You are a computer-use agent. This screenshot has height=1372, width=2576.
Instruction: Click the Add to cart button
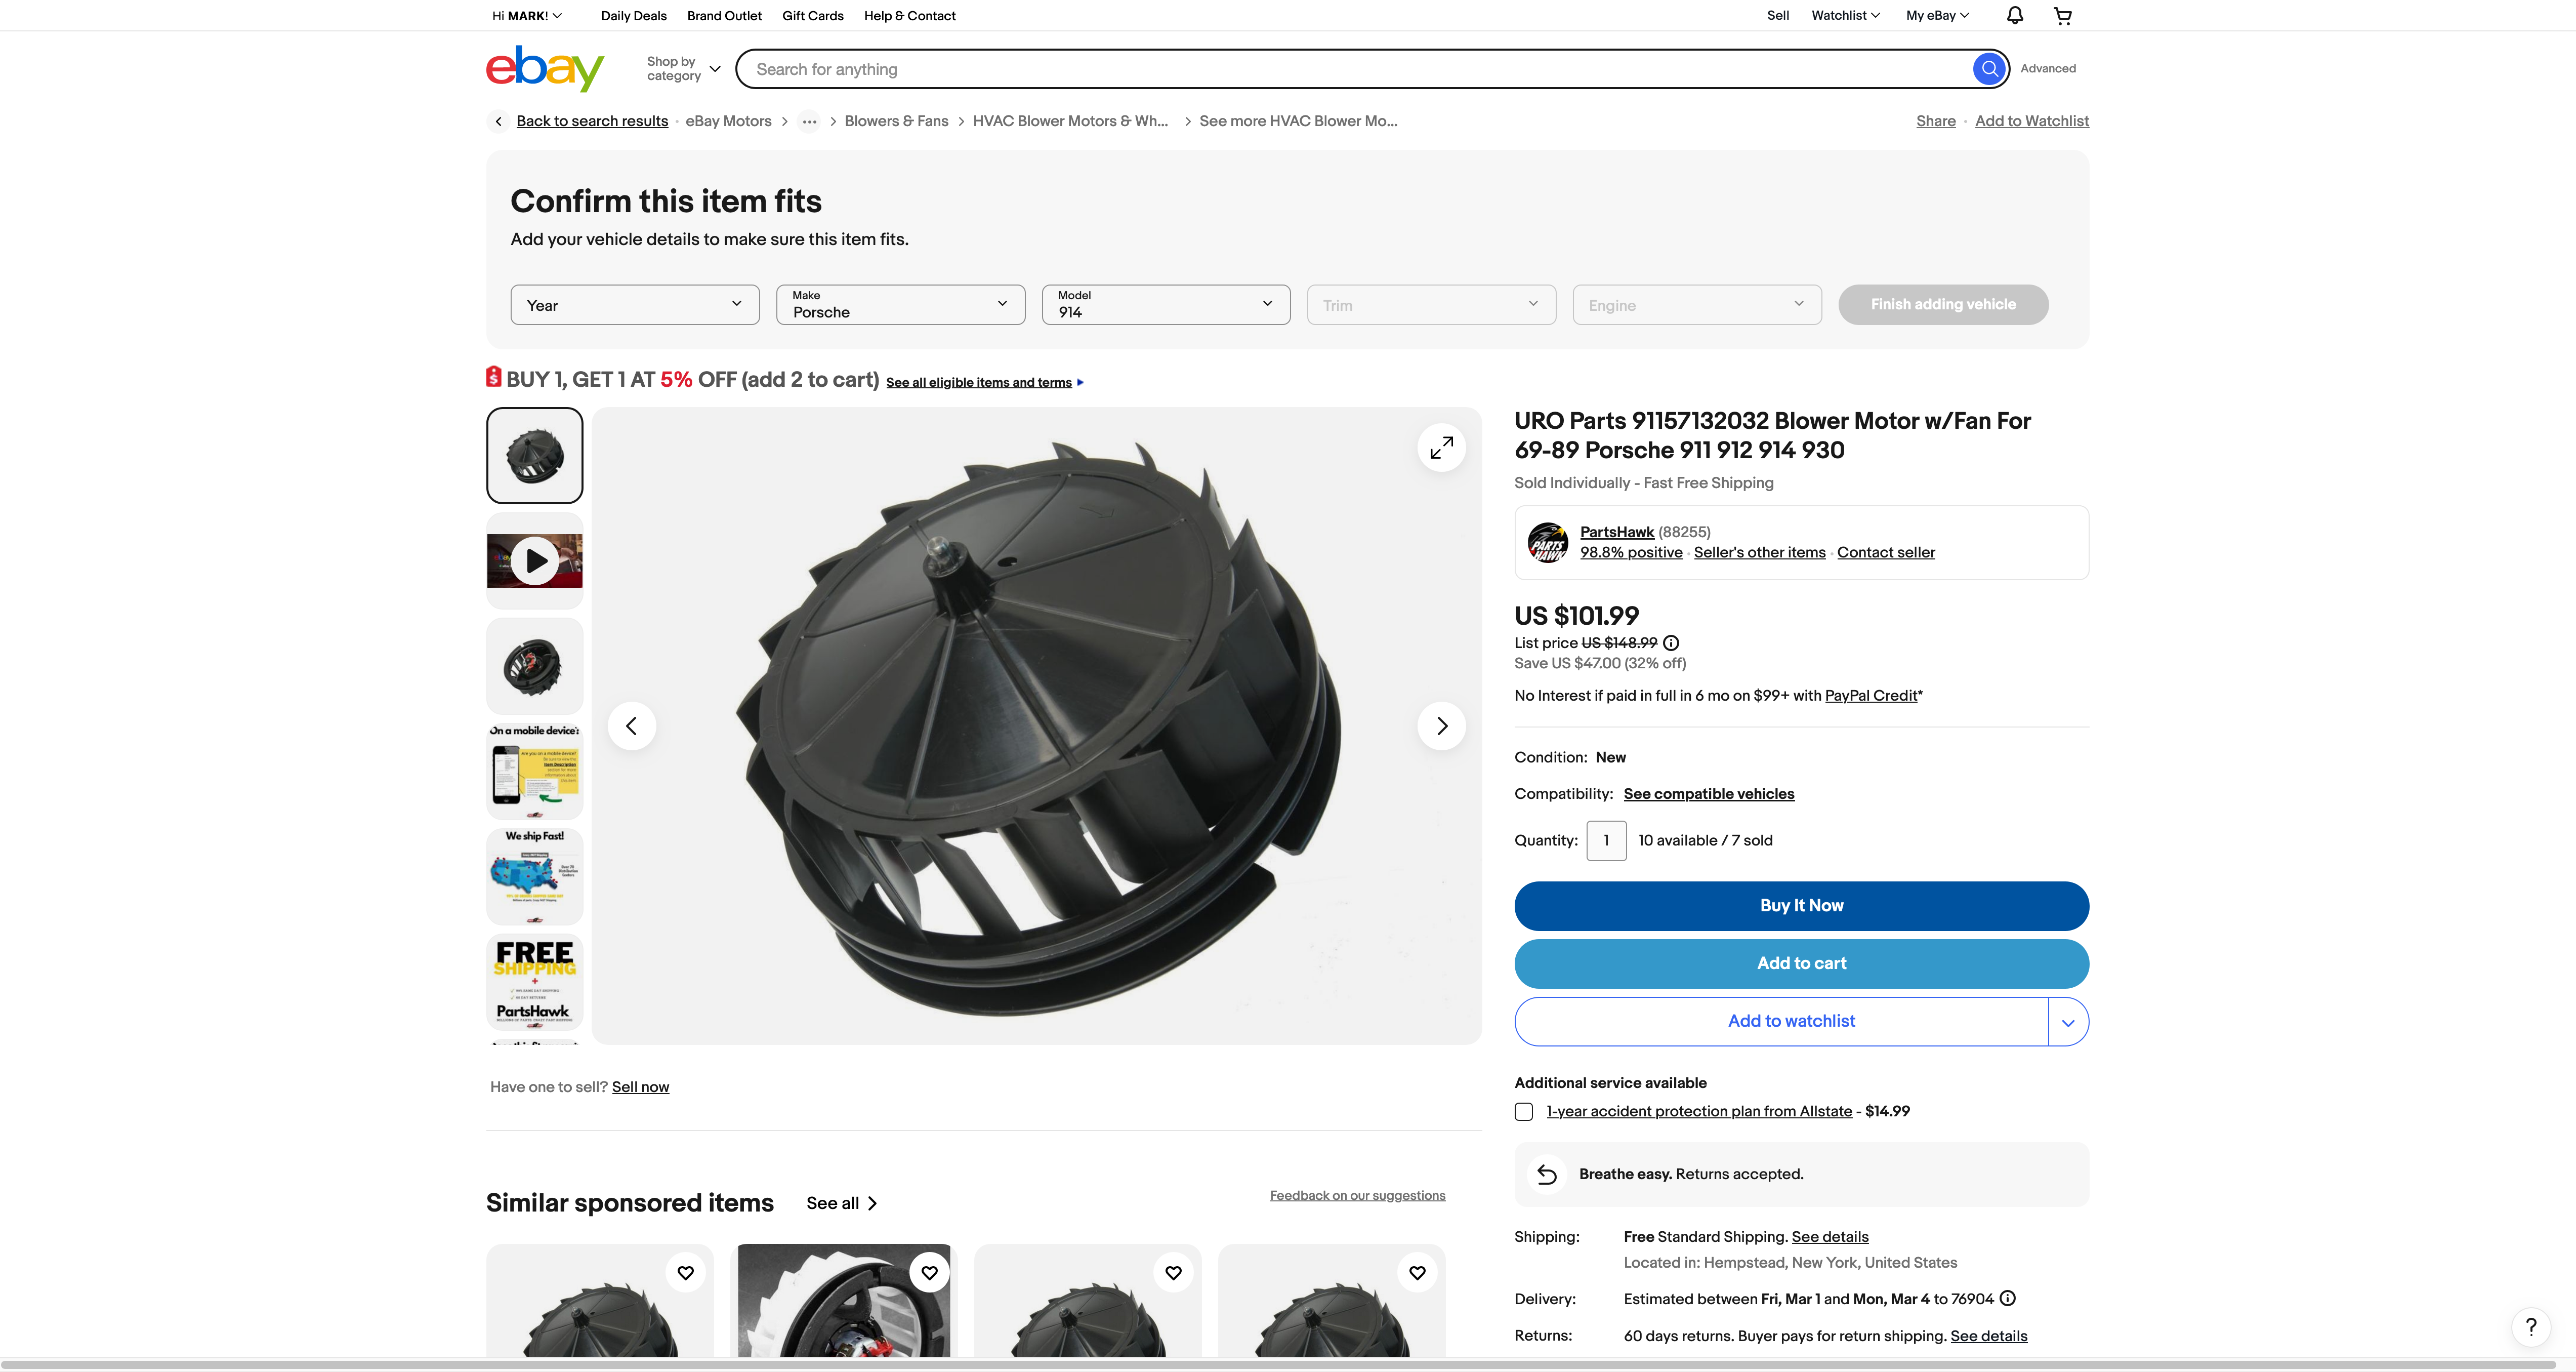(1801, 964)
